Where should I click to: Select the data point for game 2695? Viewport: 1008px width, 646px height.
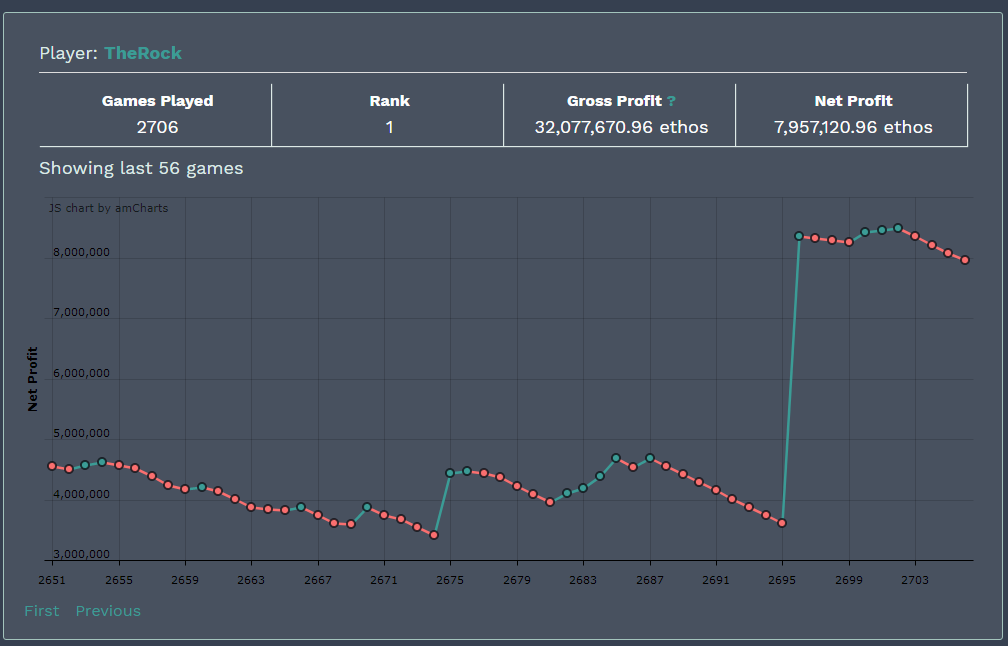point(782,523)
